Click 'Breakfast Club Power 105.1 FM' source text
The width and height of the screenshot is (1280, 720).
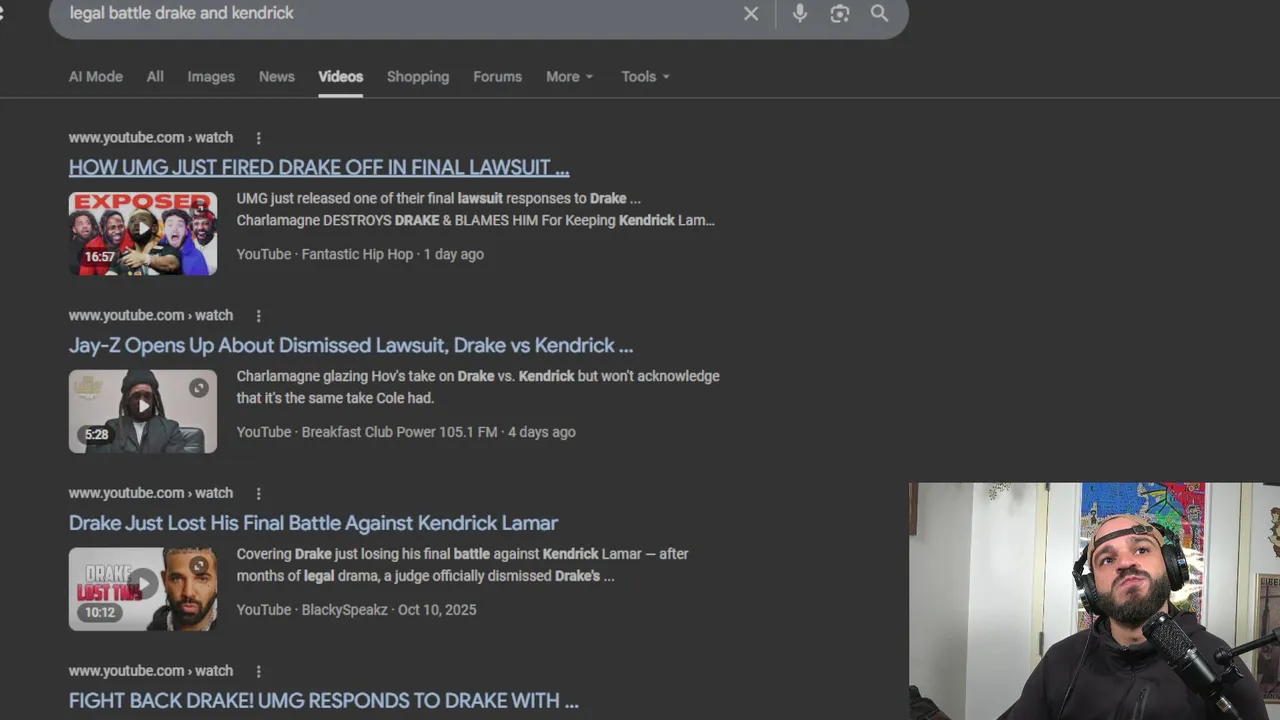(x=399, y=433)
